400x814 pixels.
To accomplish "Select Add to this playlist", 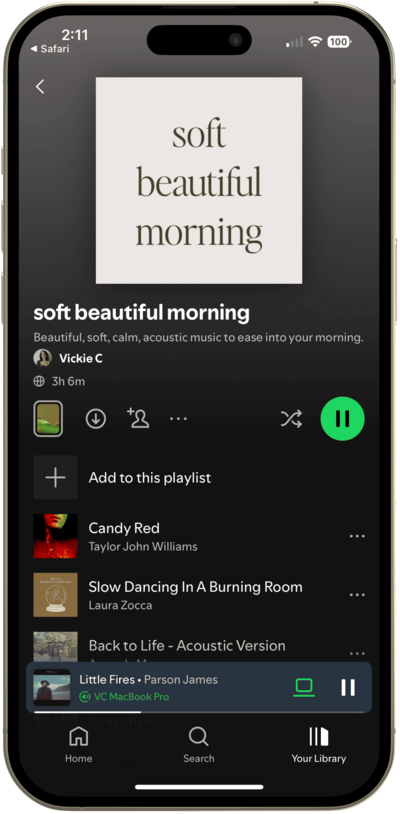I will point(150,478).
